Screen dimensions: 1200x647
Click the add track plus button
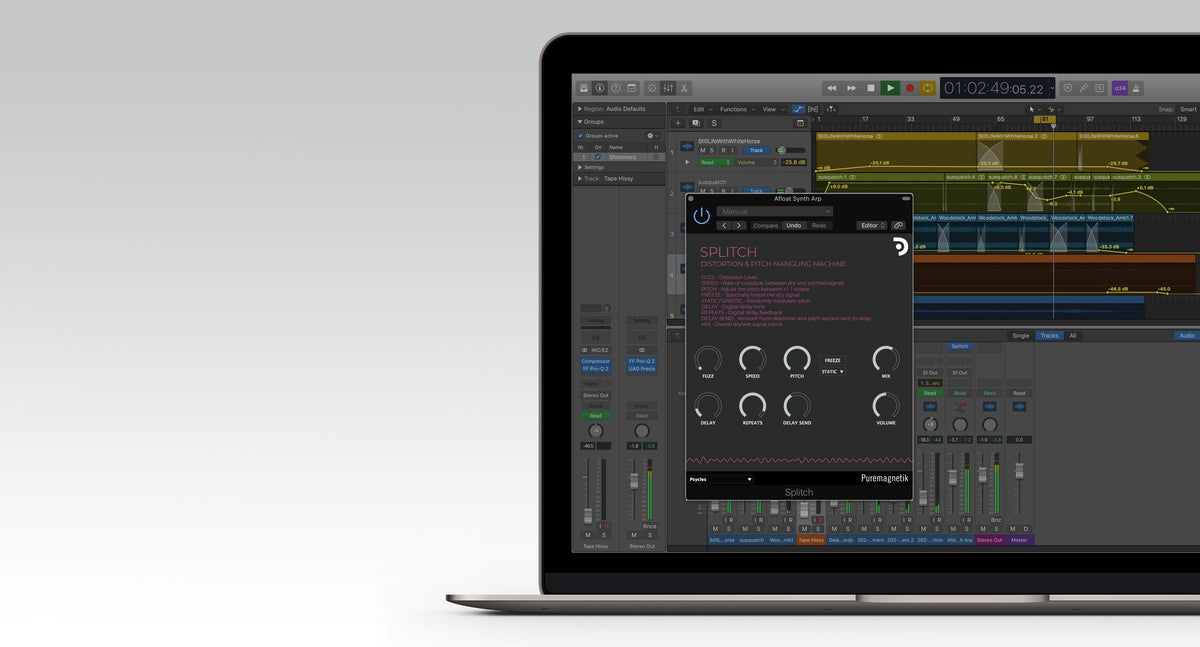[x=678, y=123]
